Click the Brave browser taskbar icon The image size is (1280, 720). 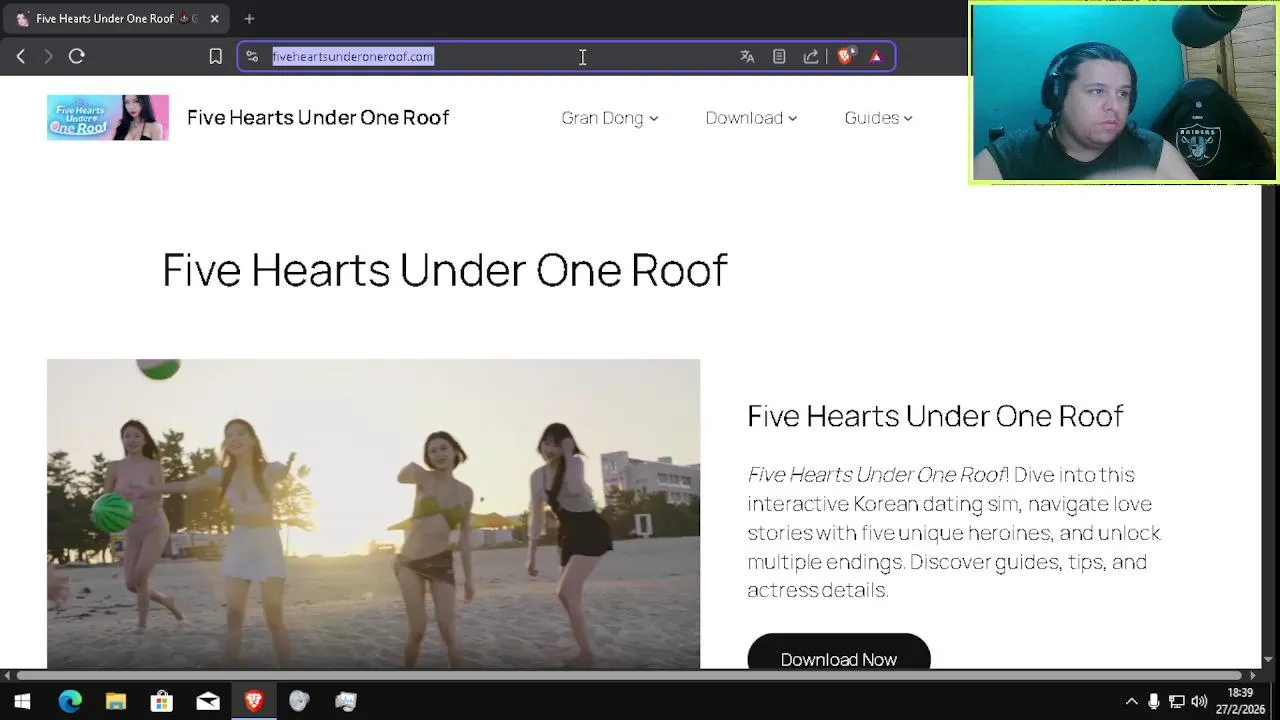click(254, 701)
